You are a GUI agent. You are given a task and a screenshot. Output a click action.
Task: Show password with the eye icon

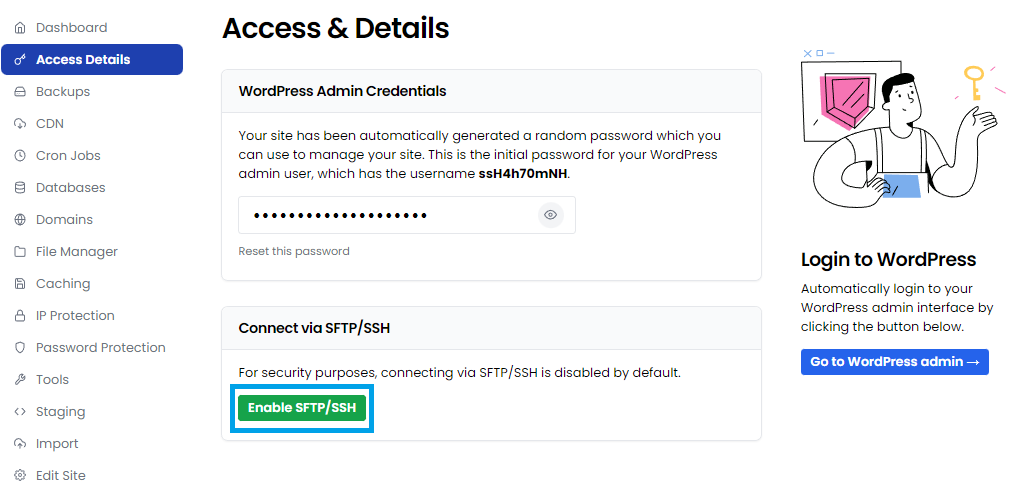(550, 215)
